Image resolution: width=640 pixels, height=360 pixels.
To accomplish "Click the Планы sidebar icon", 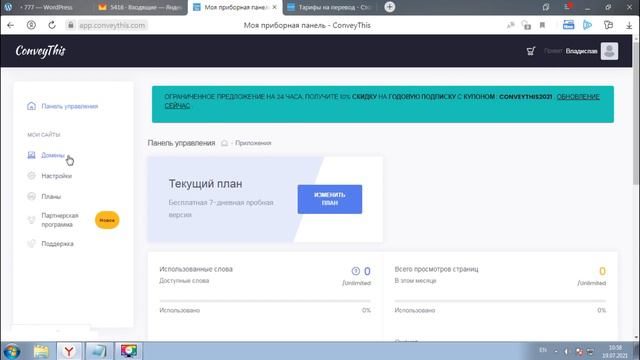I will 31,196.
